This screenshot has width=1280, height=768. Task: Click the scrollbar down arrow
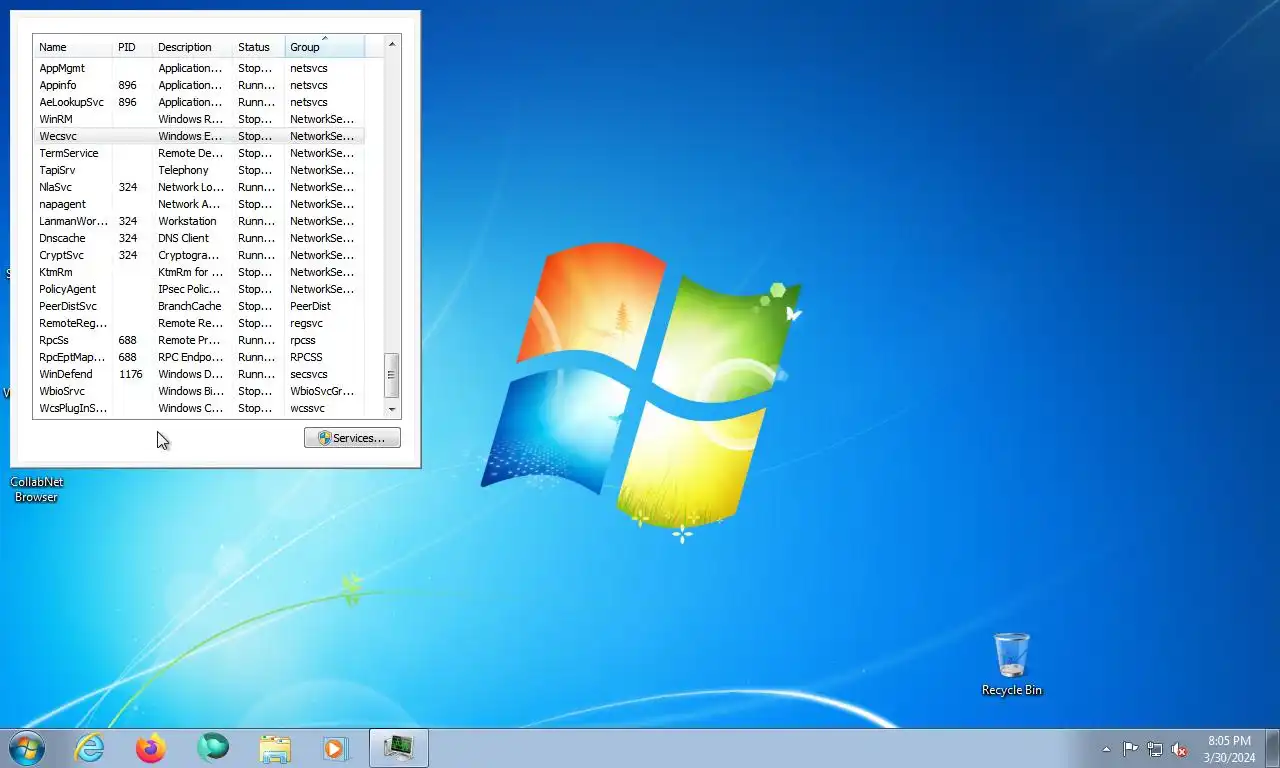pos(392,409)
